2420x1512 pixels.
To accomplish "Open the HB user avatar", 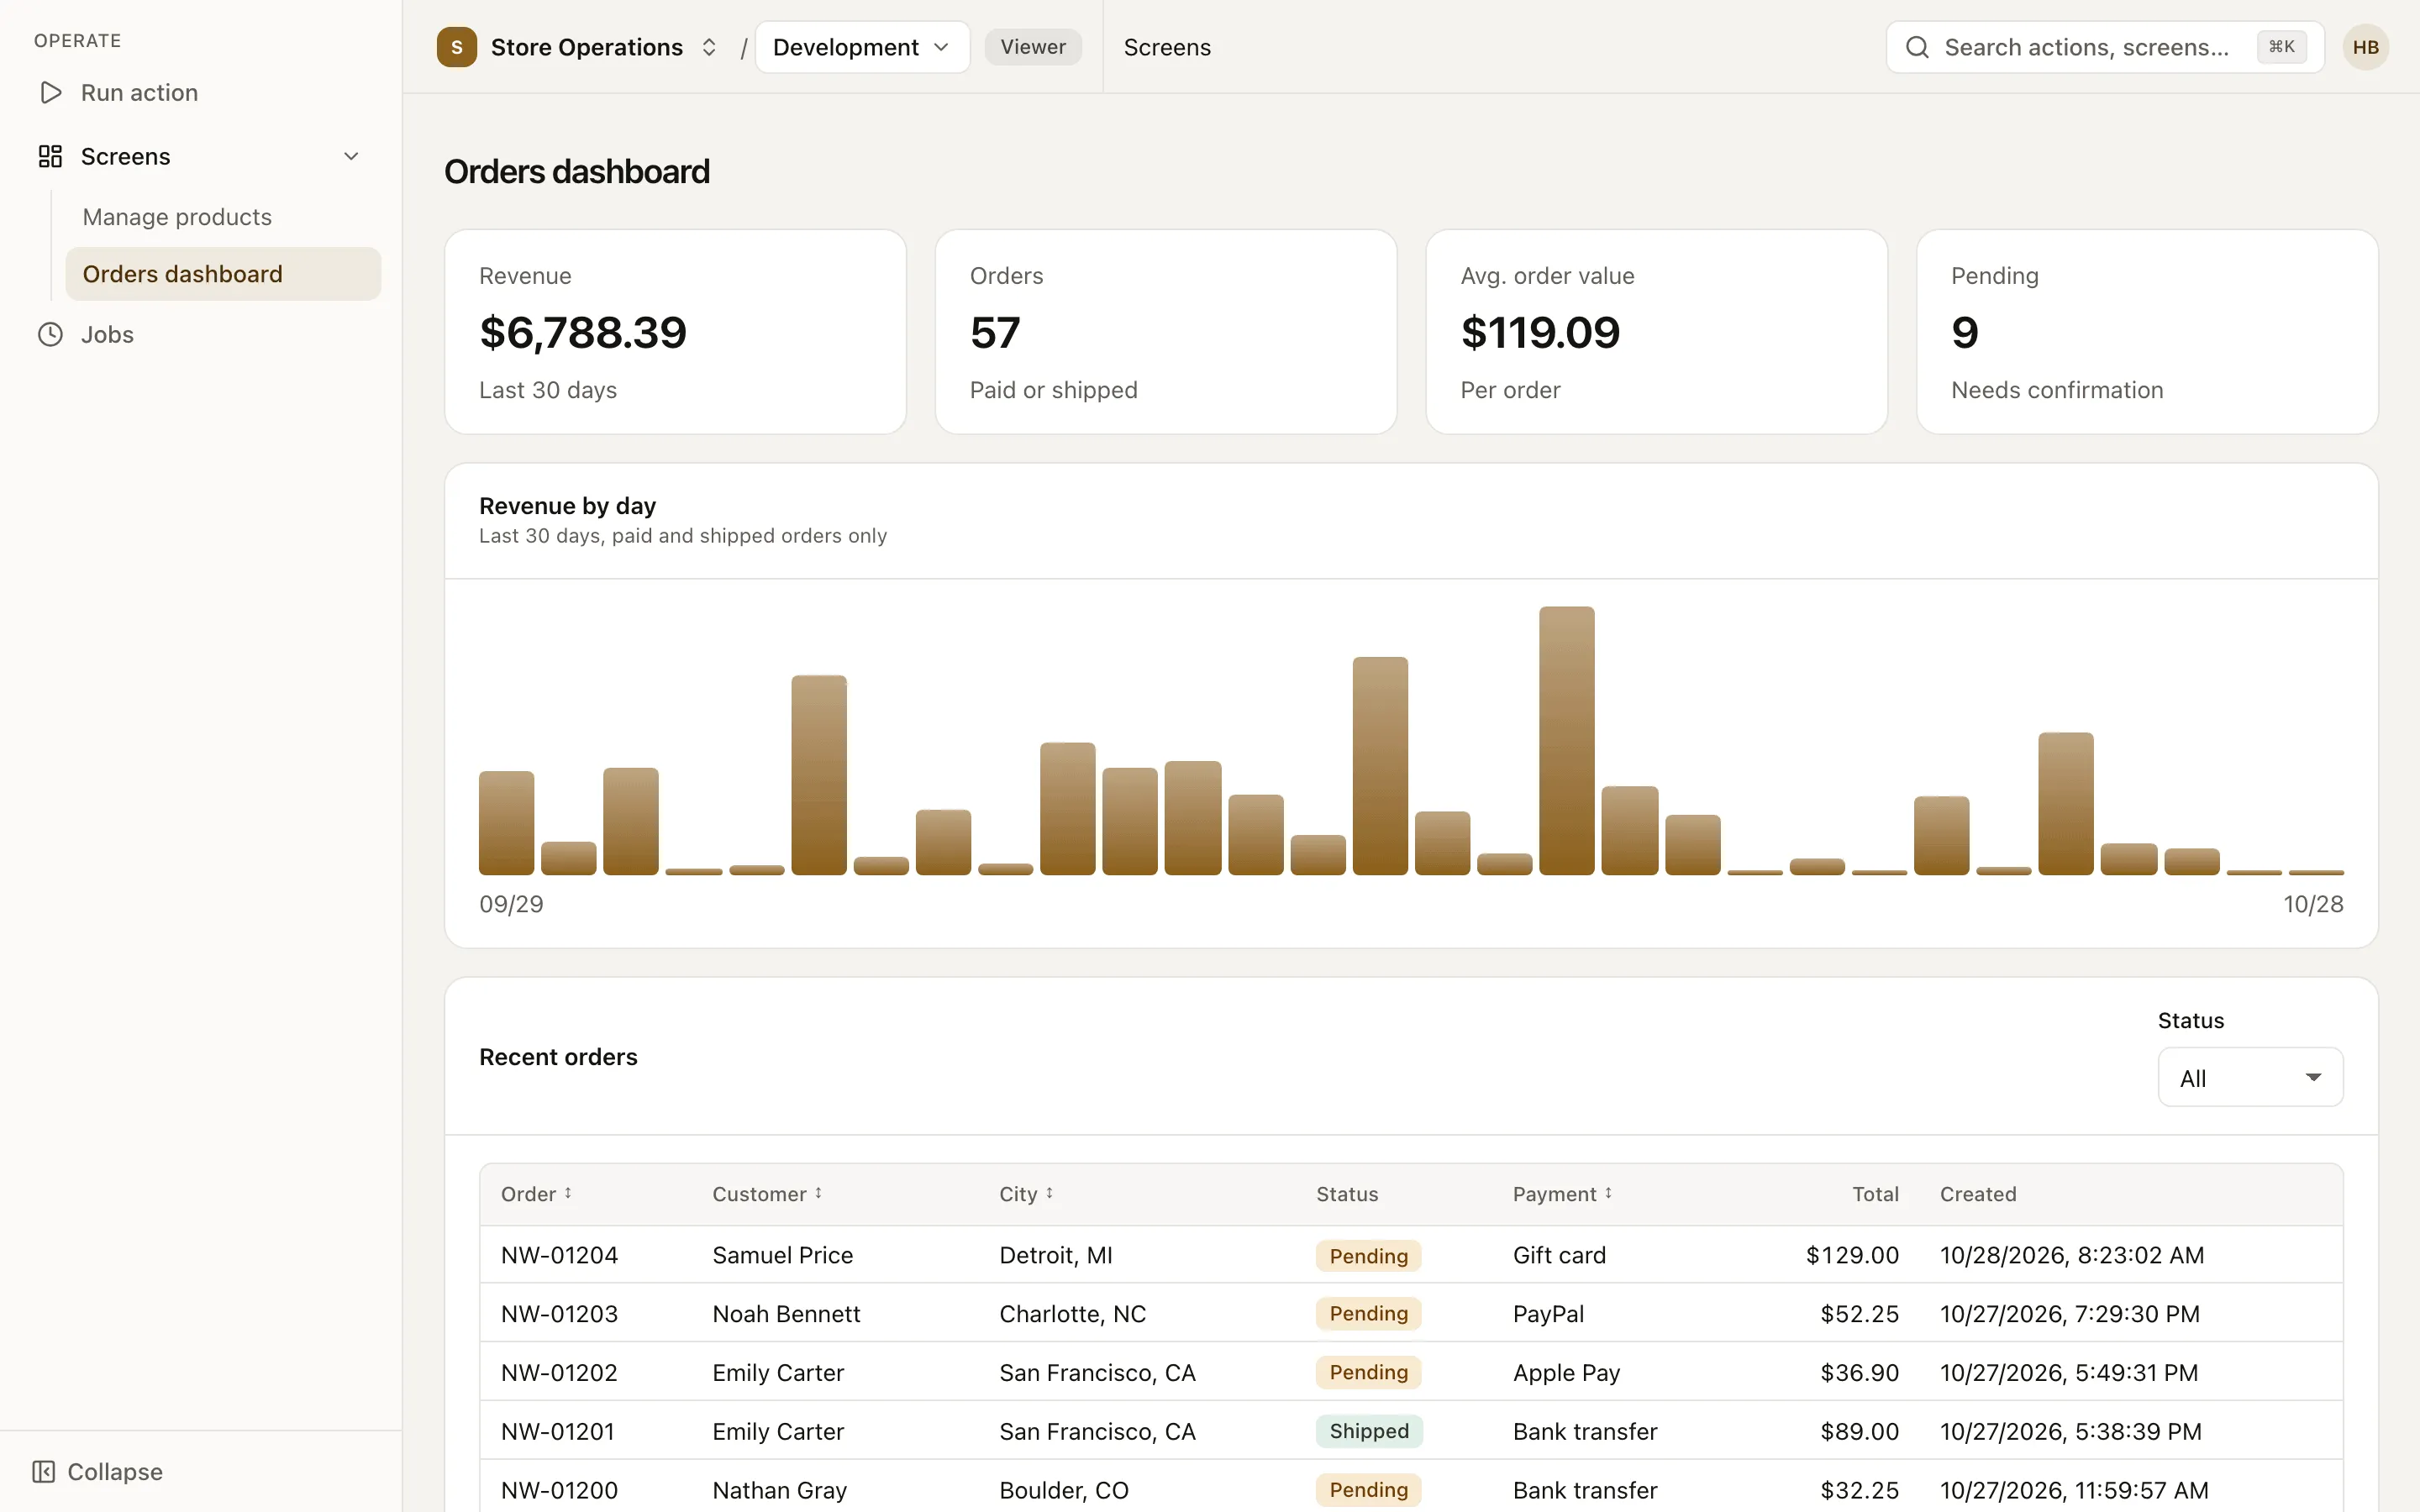I will pyautogui.click(x=2365, y=47).
